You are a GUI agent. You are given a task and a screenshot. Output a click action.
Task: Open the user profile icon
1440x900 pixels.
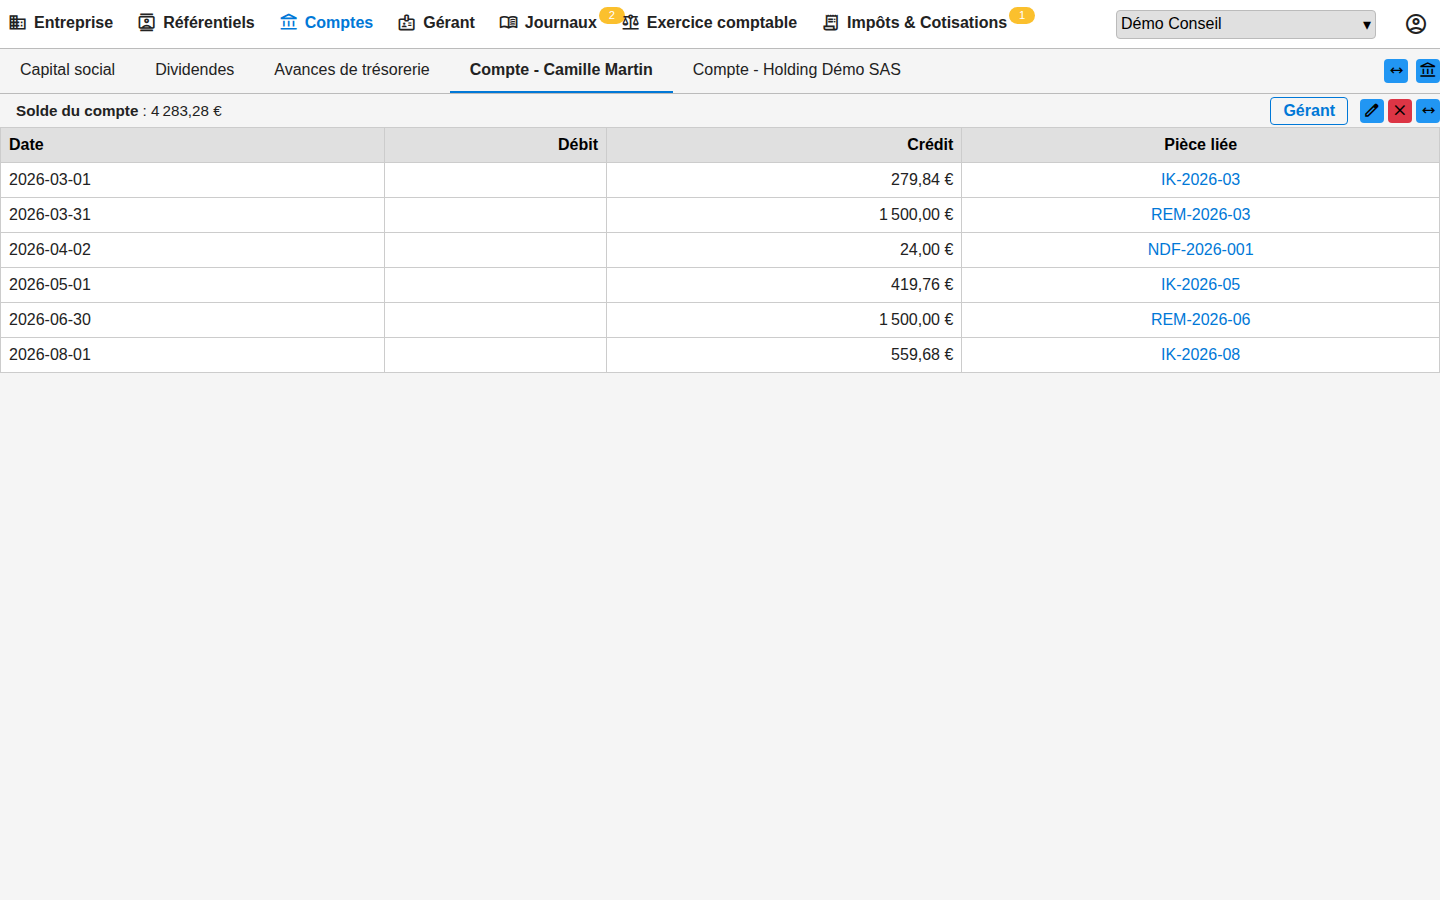tap(1416, 24)
